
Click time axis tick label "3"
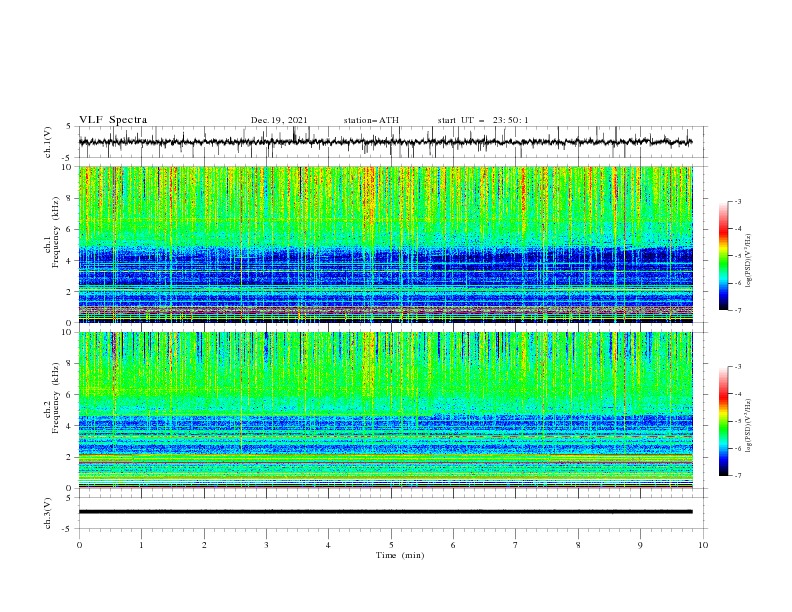coord(266,545)
